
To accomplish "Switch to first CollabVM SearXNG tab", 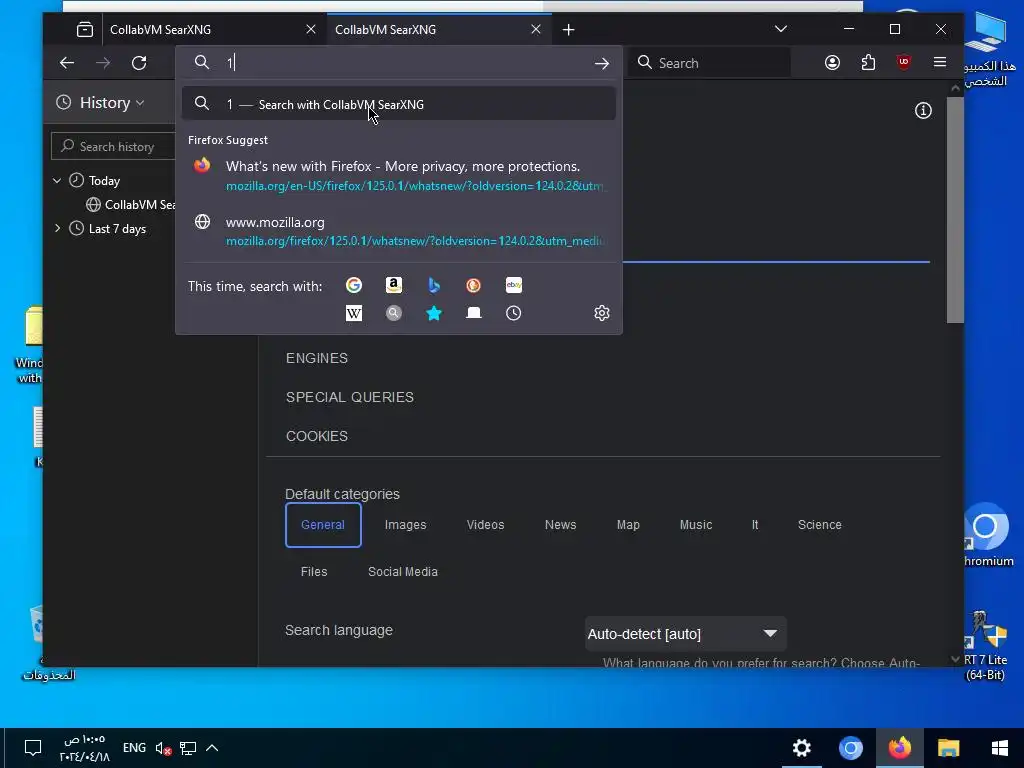I will point(202,29).
